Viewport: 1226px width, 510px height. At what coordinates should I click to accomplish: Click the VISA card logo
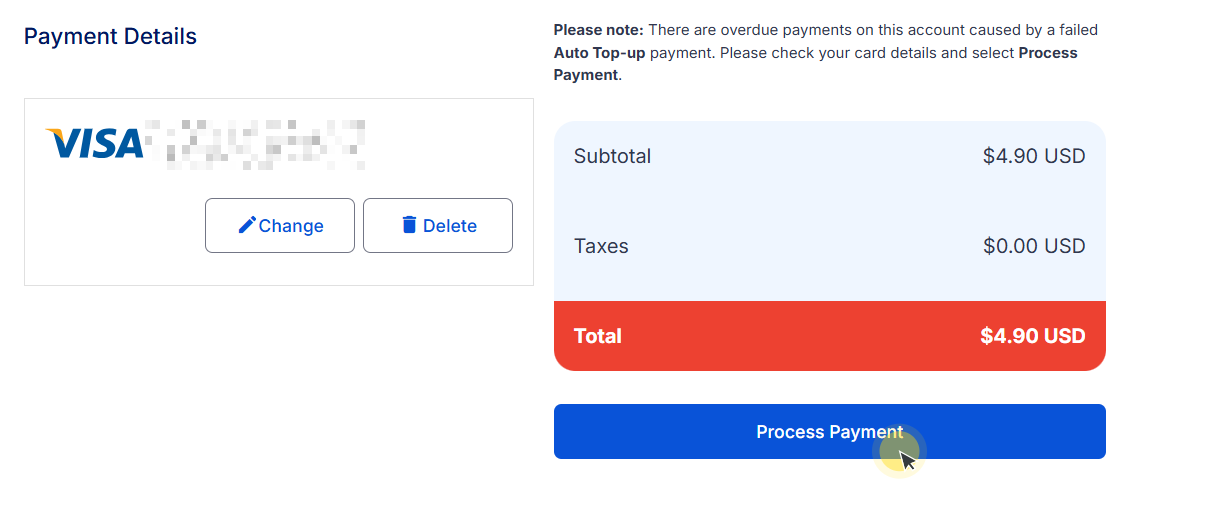95,144
